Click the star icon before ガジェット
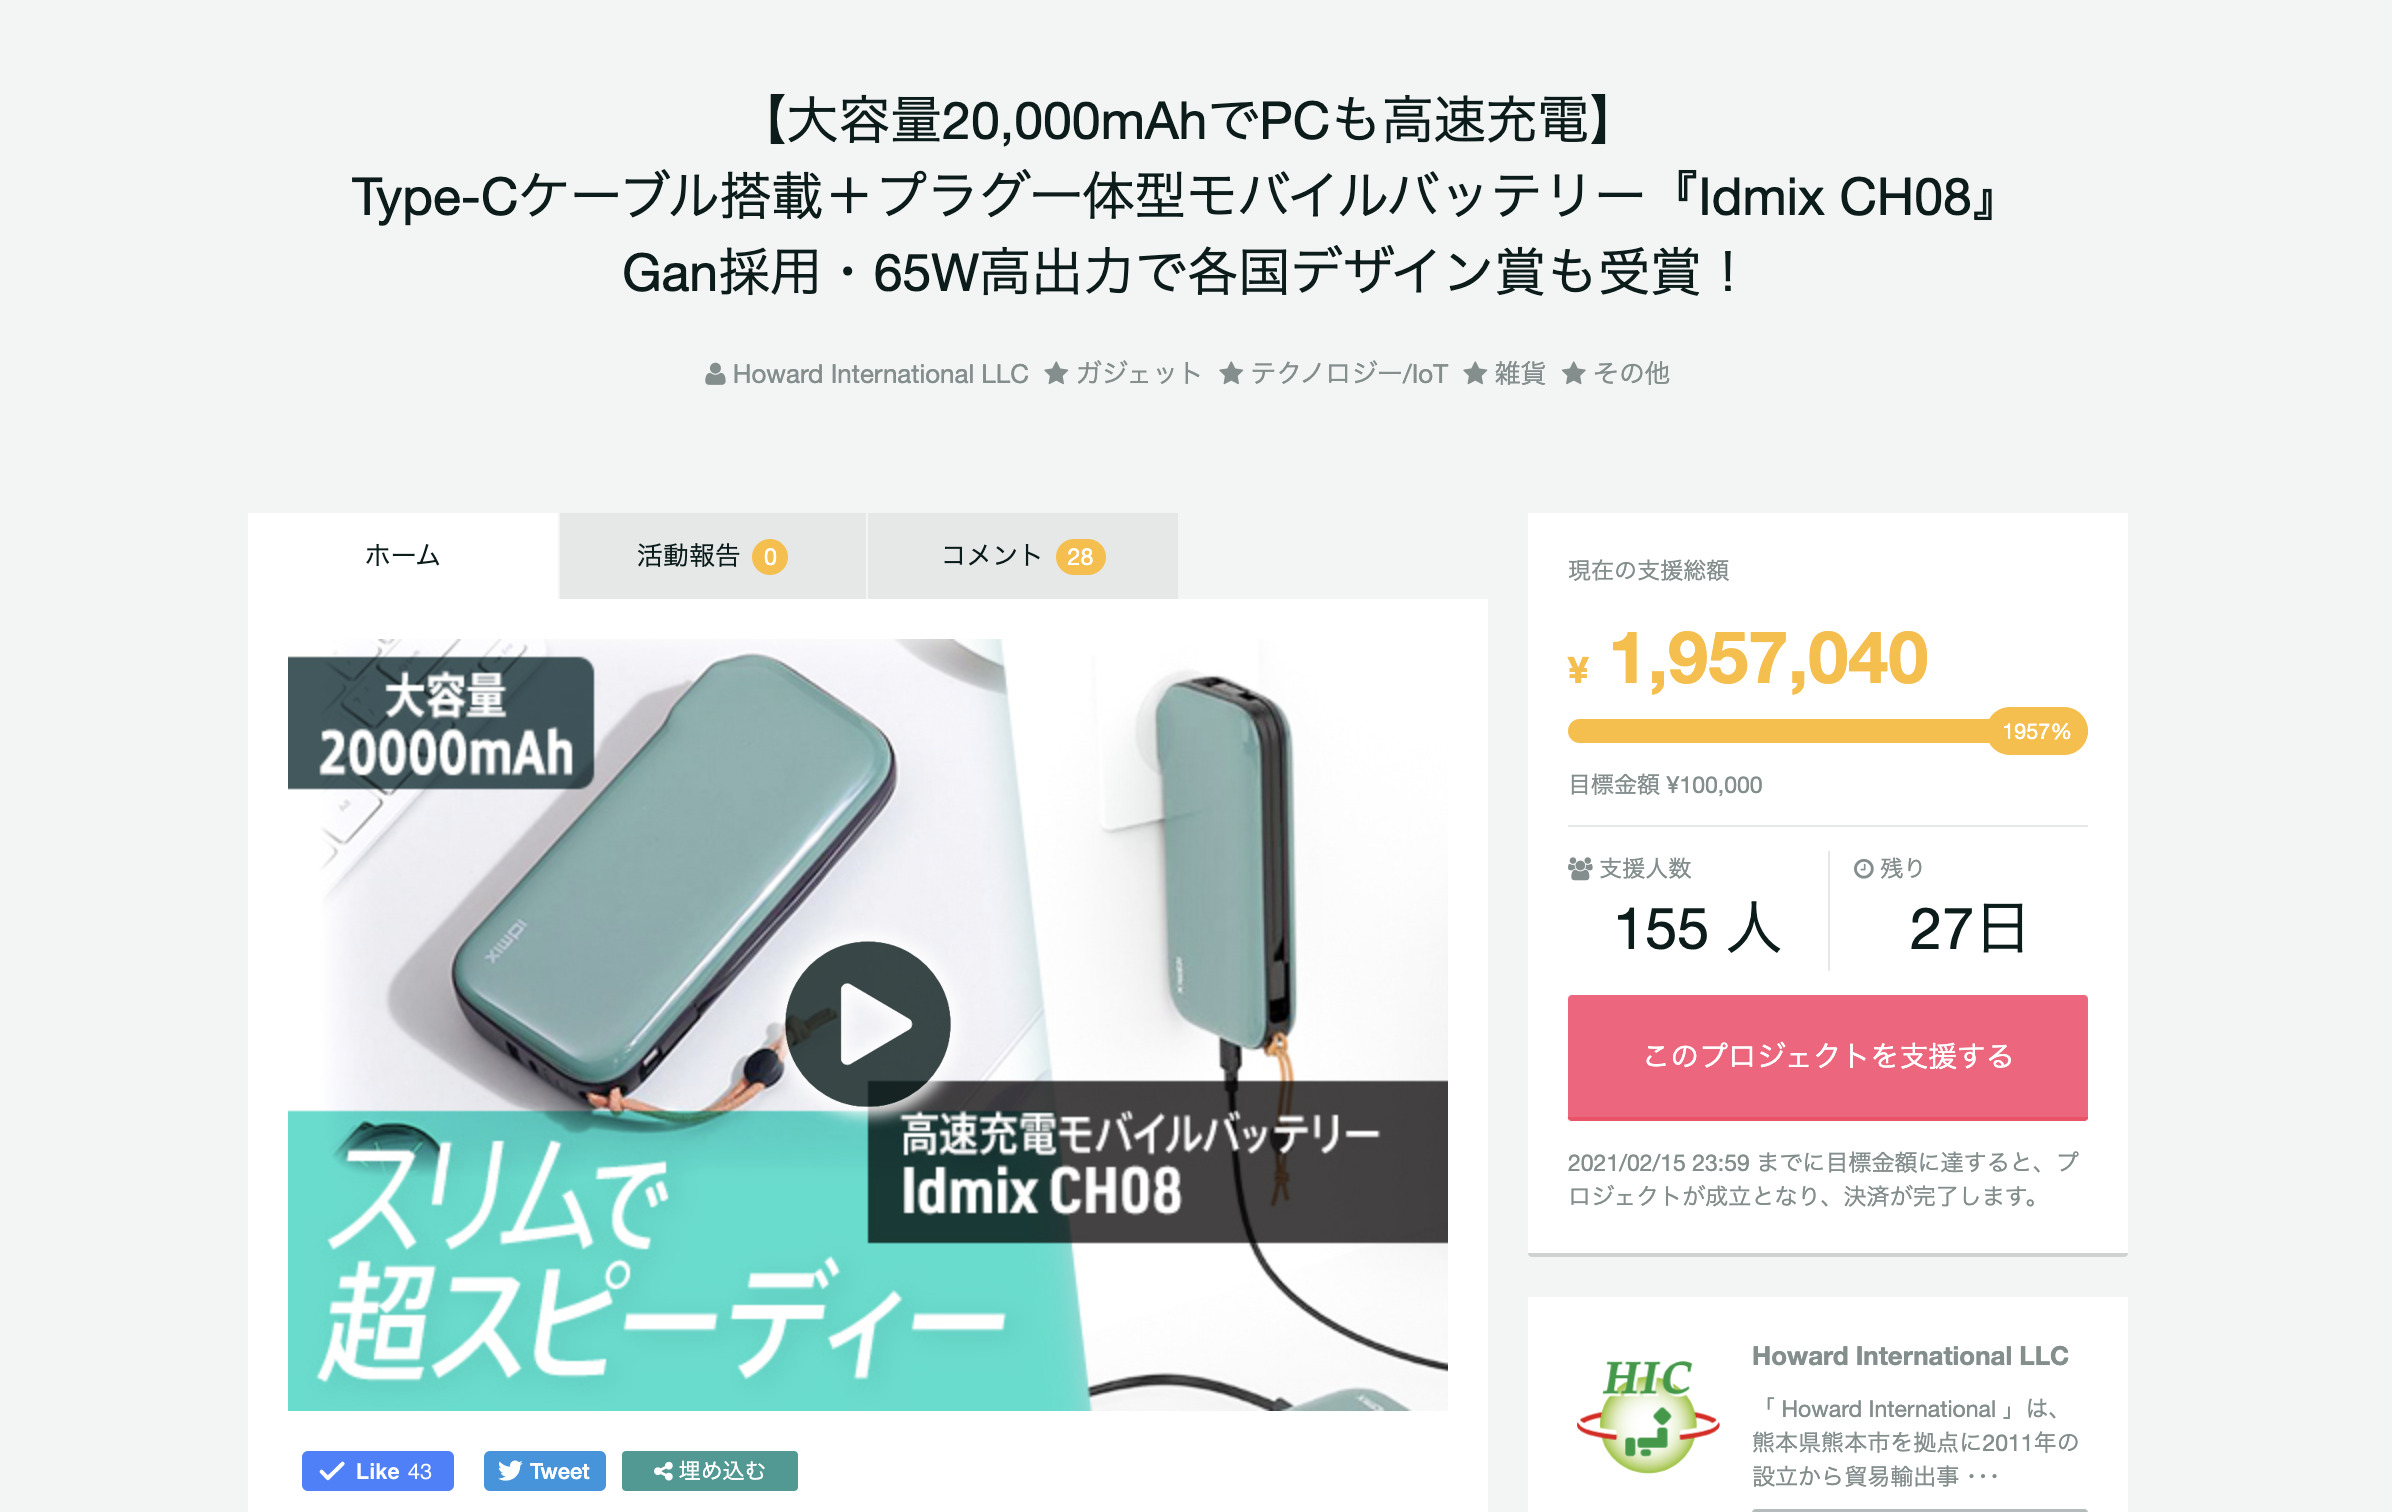 (1055, 374)
